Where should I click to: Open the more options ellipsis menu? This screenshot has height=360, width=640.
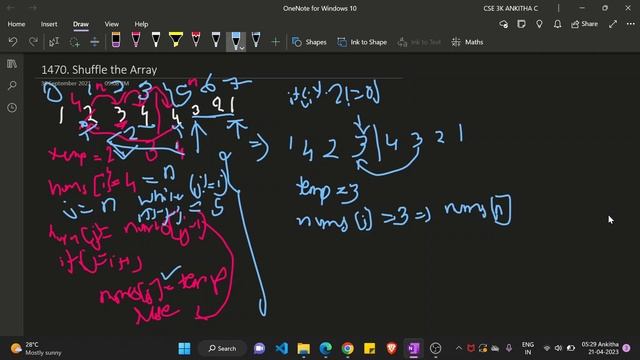click(631, 24)
